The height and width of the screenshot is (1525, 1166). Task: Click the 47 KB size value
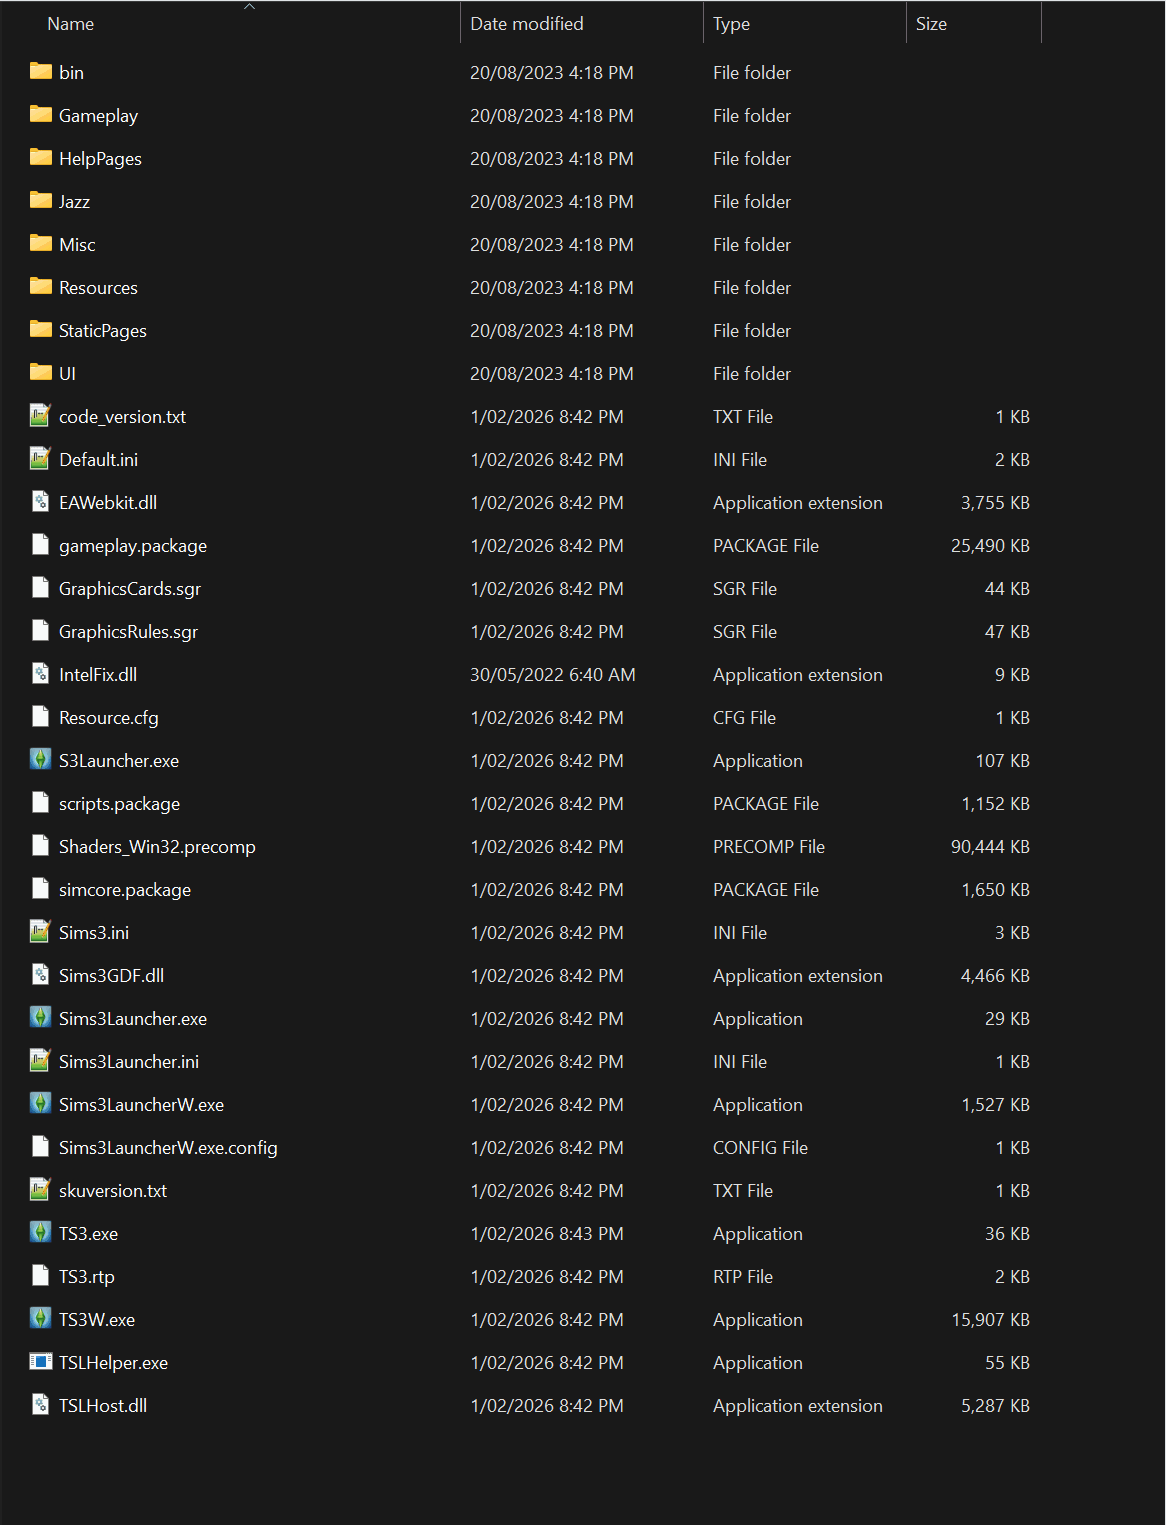(1007, 631)
